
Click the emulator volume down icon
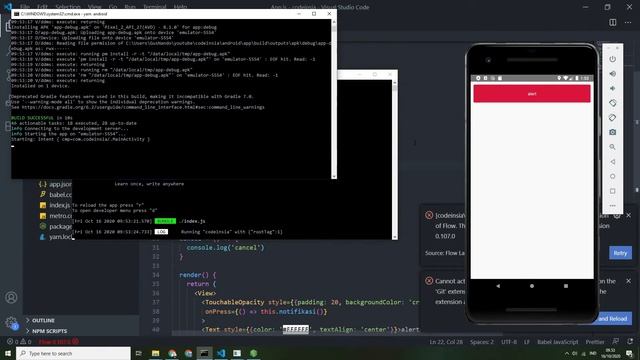pos(612,89)
